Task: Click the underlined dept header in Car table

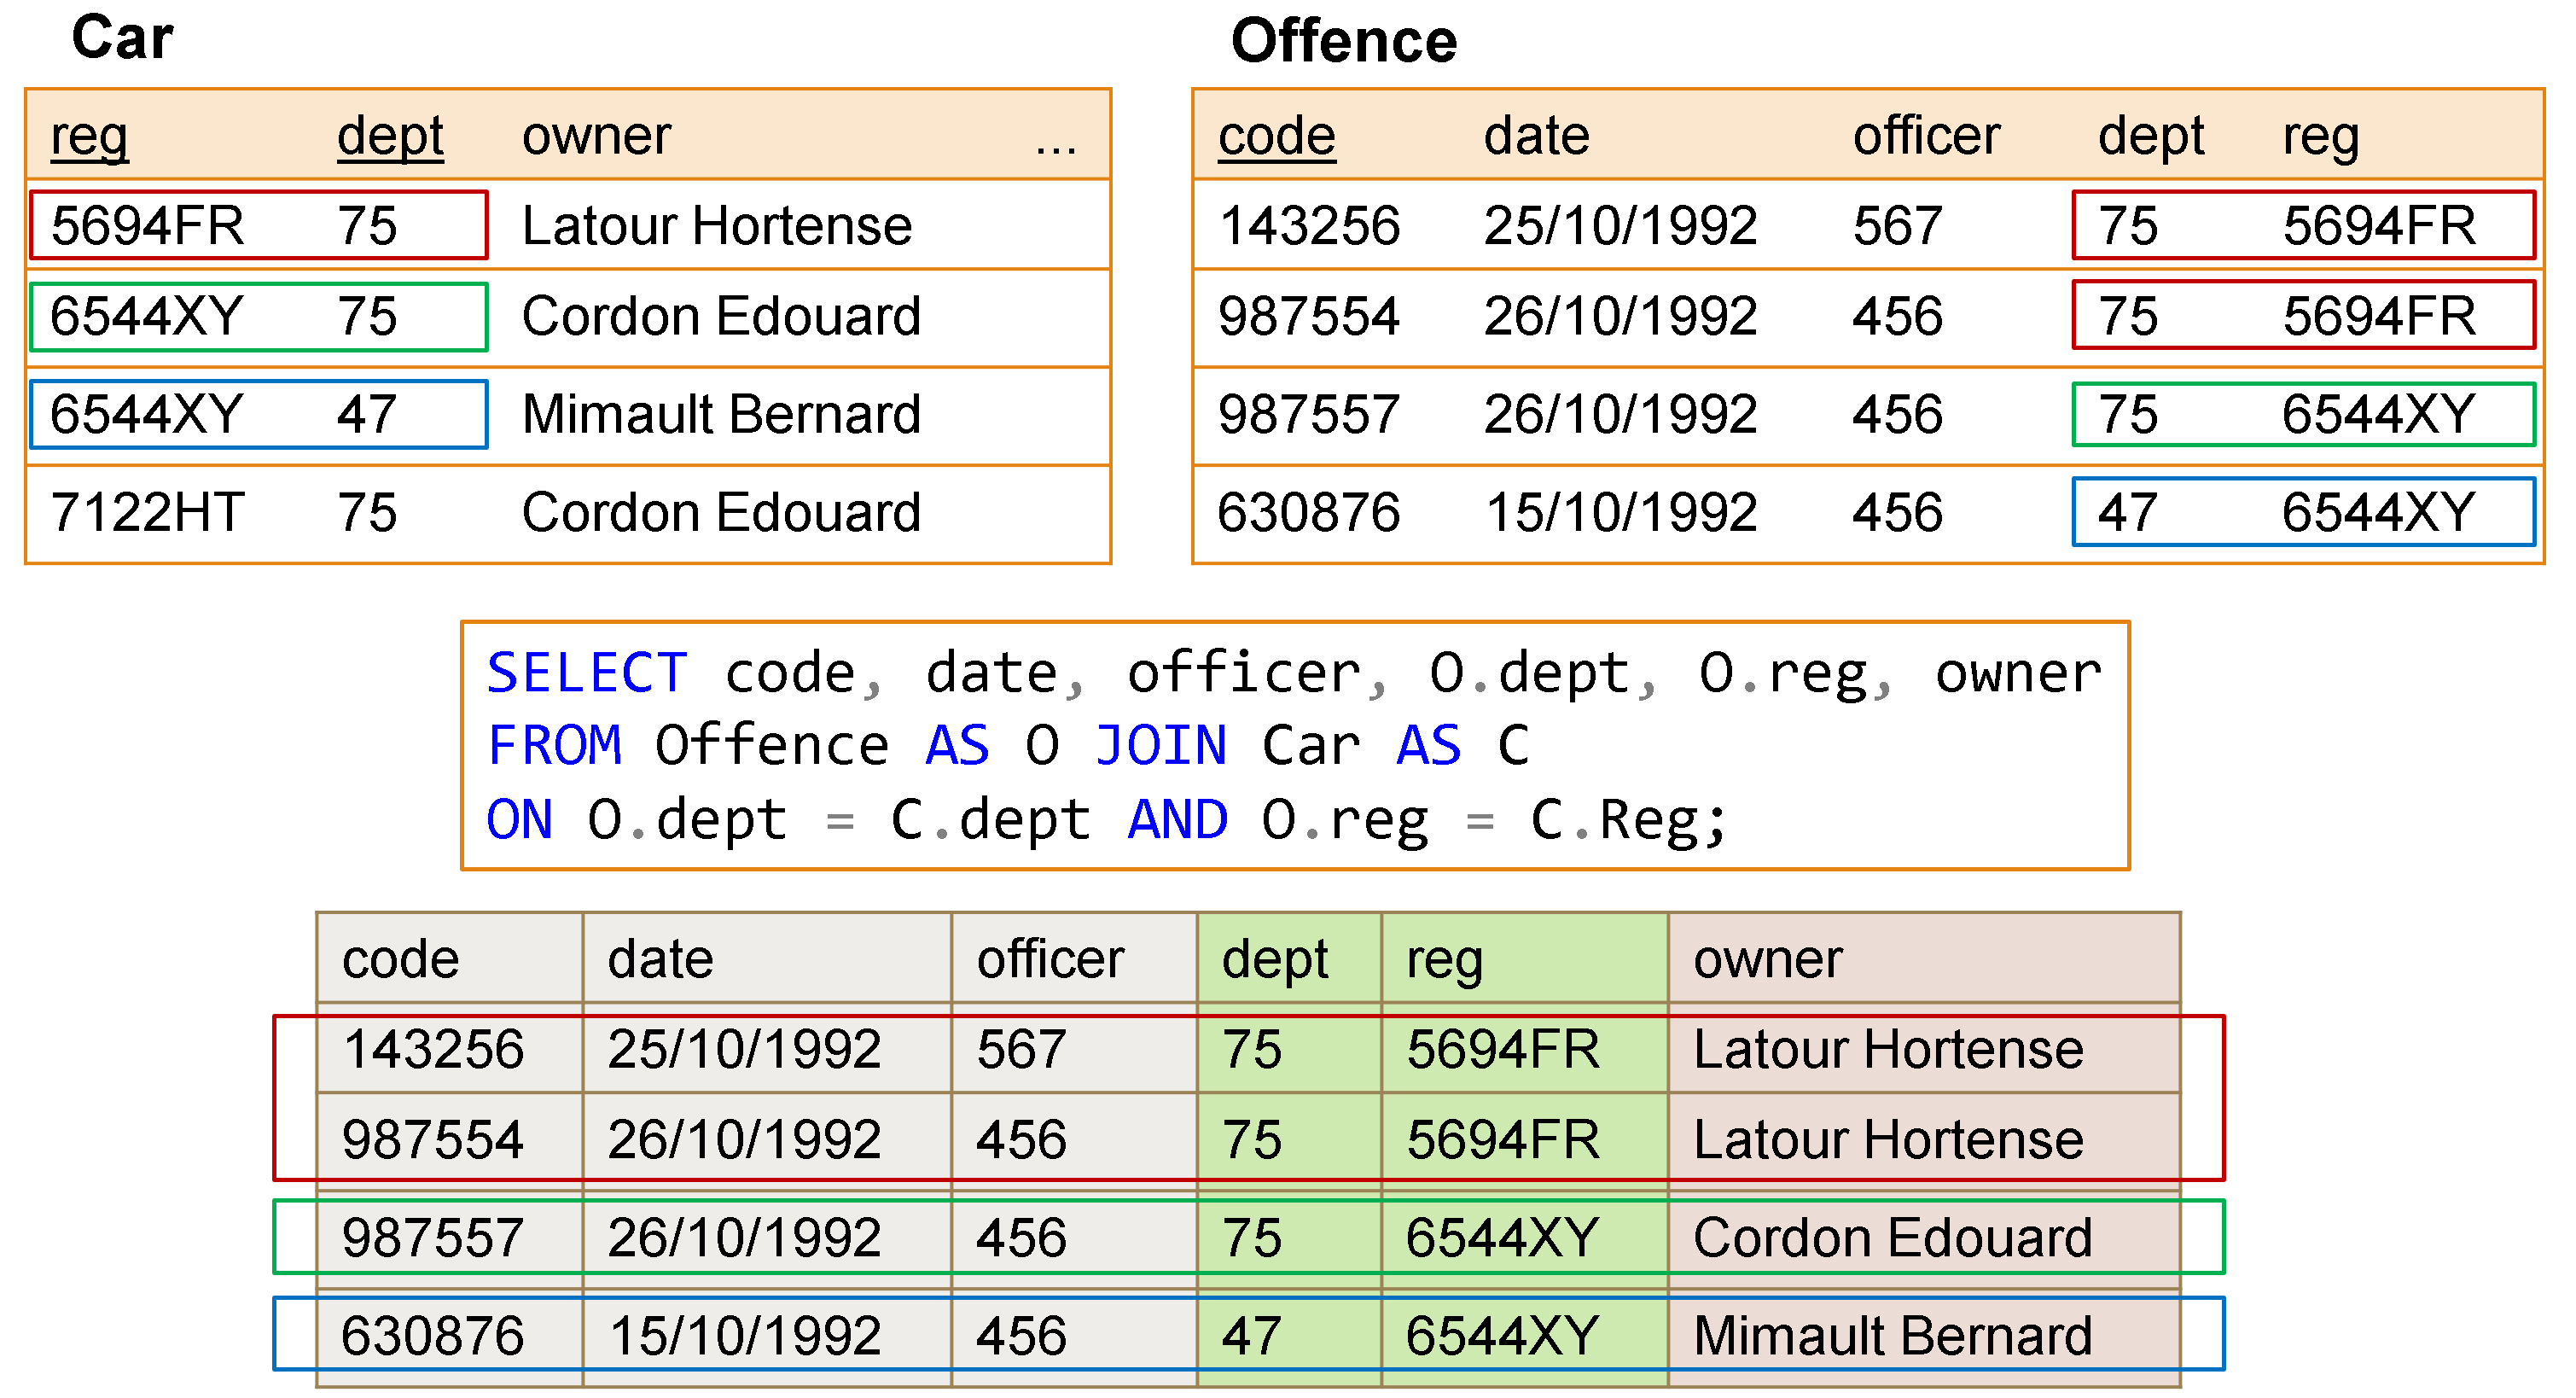Action: coord(389,136)
